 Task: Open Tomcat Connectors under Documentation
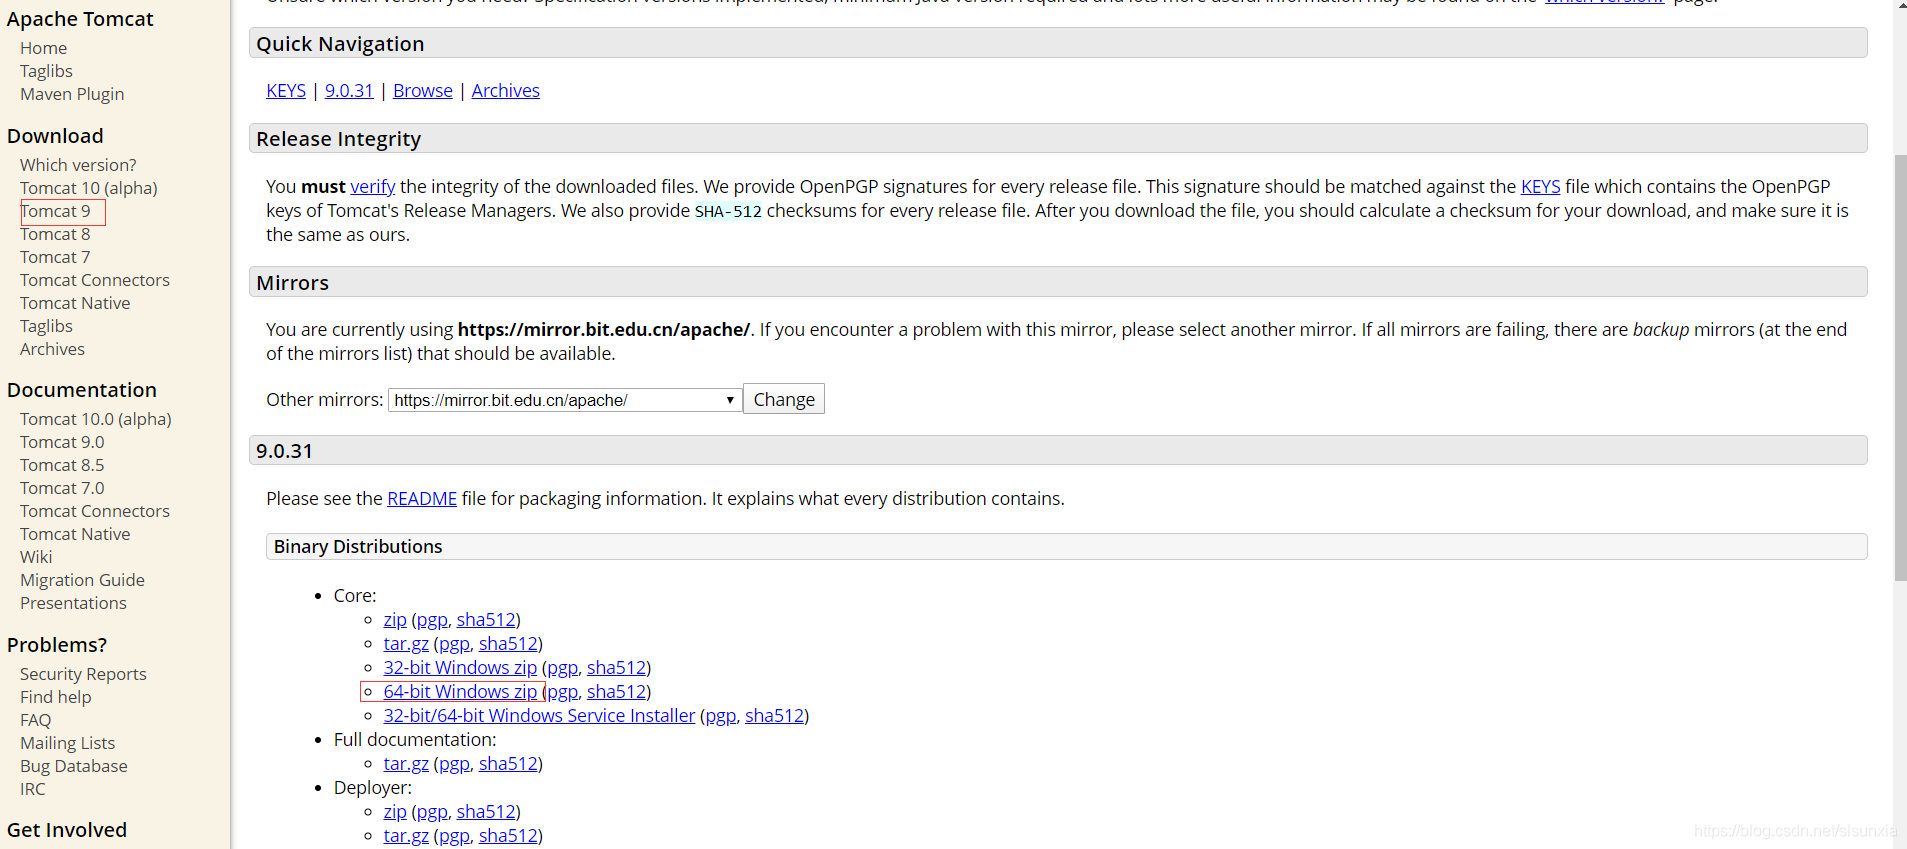tap(95, 511)
